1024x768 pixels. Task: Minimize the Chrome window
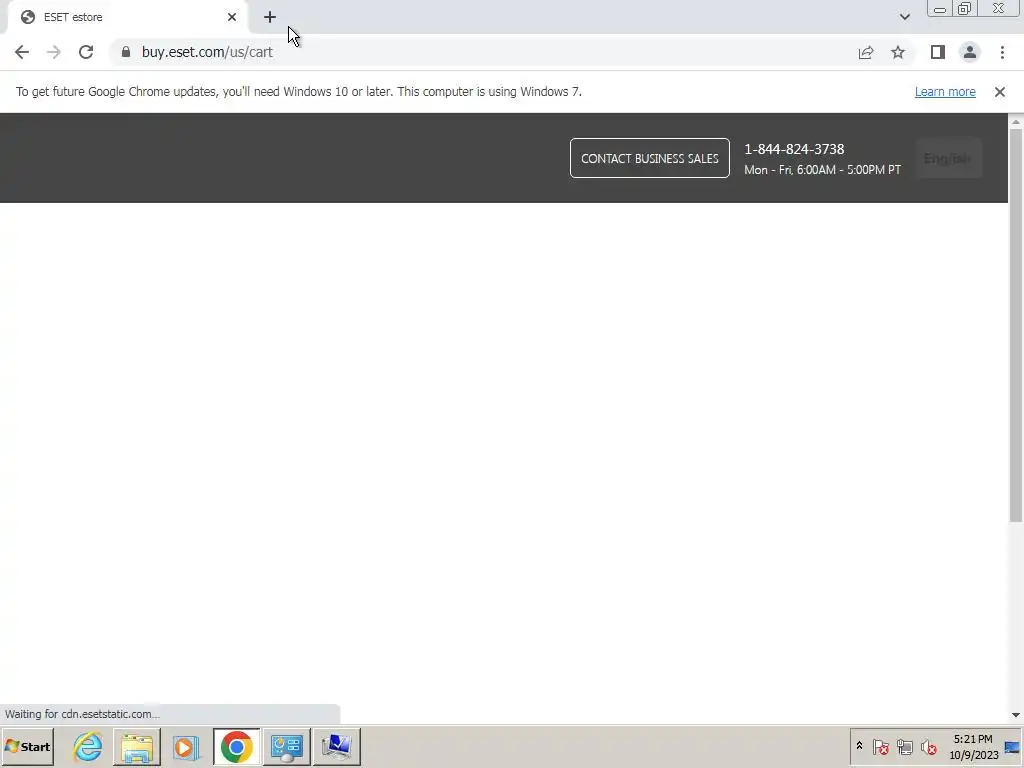tap(940, 9)
